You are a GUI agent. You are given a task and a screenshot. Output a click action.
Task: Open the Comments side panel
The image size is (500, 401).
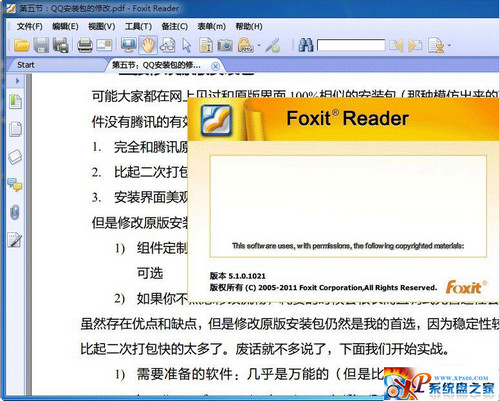[15, 184]
